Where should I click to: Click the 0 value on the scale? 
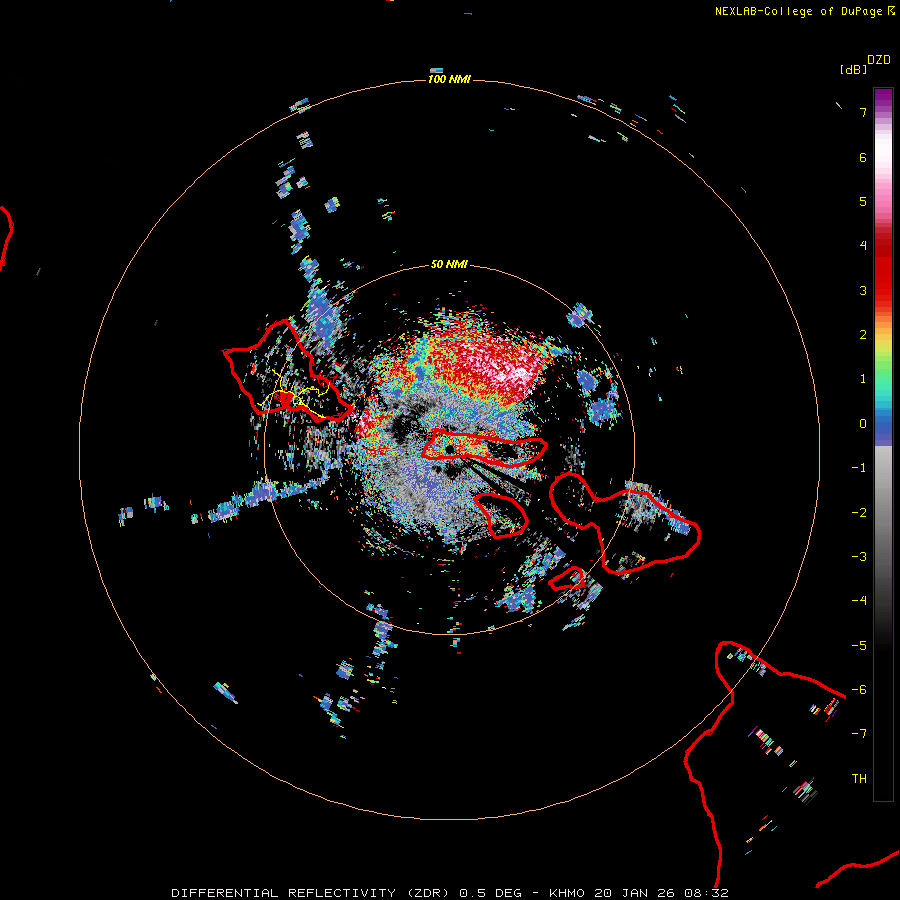coord(863,424)
